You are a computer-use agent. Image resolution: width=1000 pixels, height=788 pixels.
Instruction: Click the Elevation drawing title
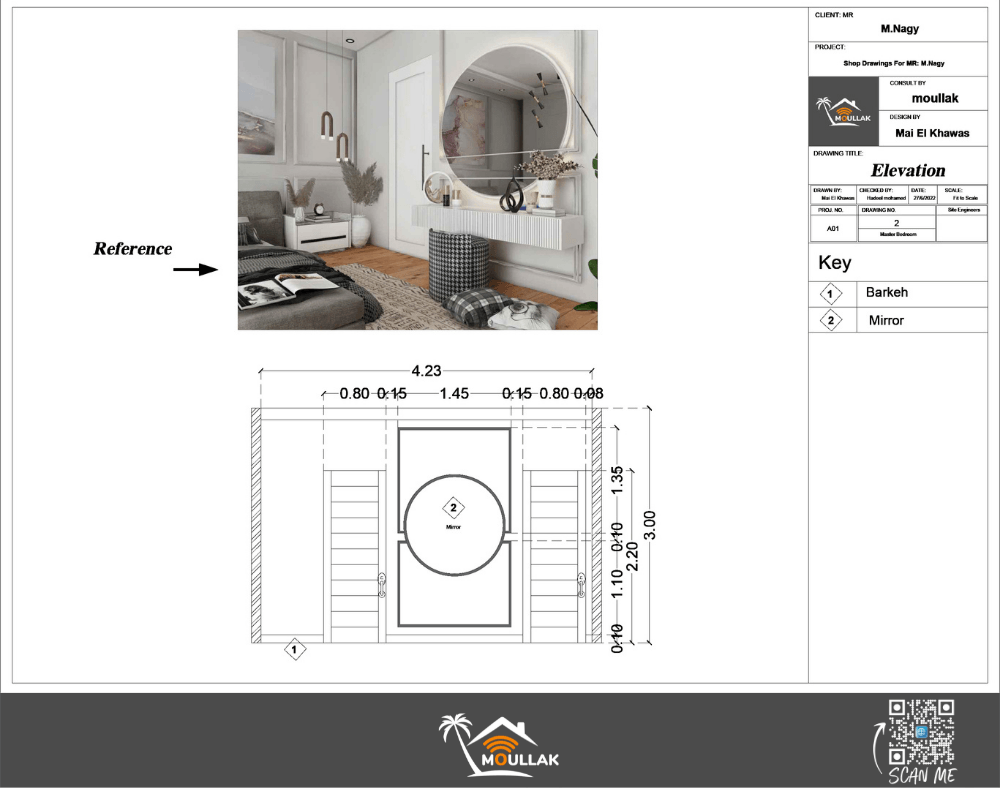click(x=907, y=170)
